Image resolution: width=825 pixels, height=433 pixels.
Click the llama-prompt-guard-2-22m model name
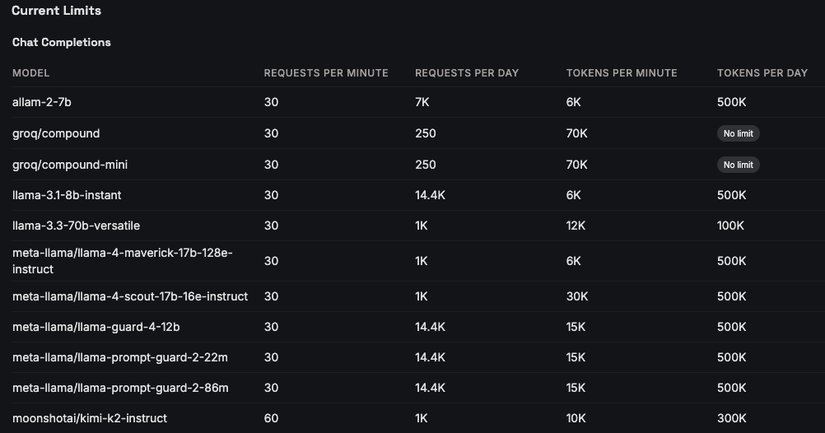pos(120,358)
